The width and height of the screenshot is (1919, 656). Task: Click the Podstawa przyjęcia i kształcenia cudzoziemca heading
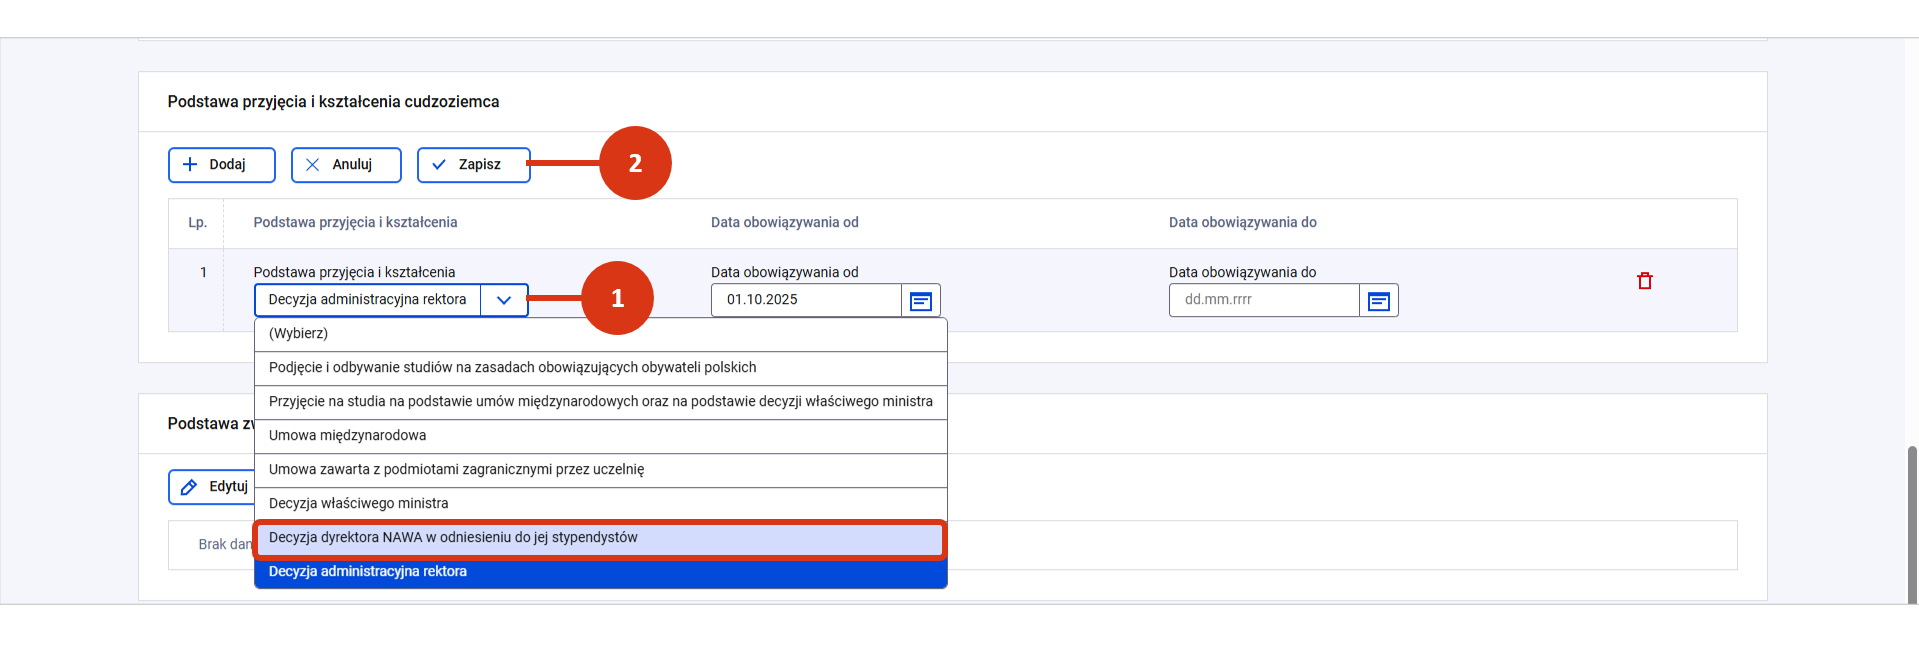pyautogui.click(x=333, y=102)
